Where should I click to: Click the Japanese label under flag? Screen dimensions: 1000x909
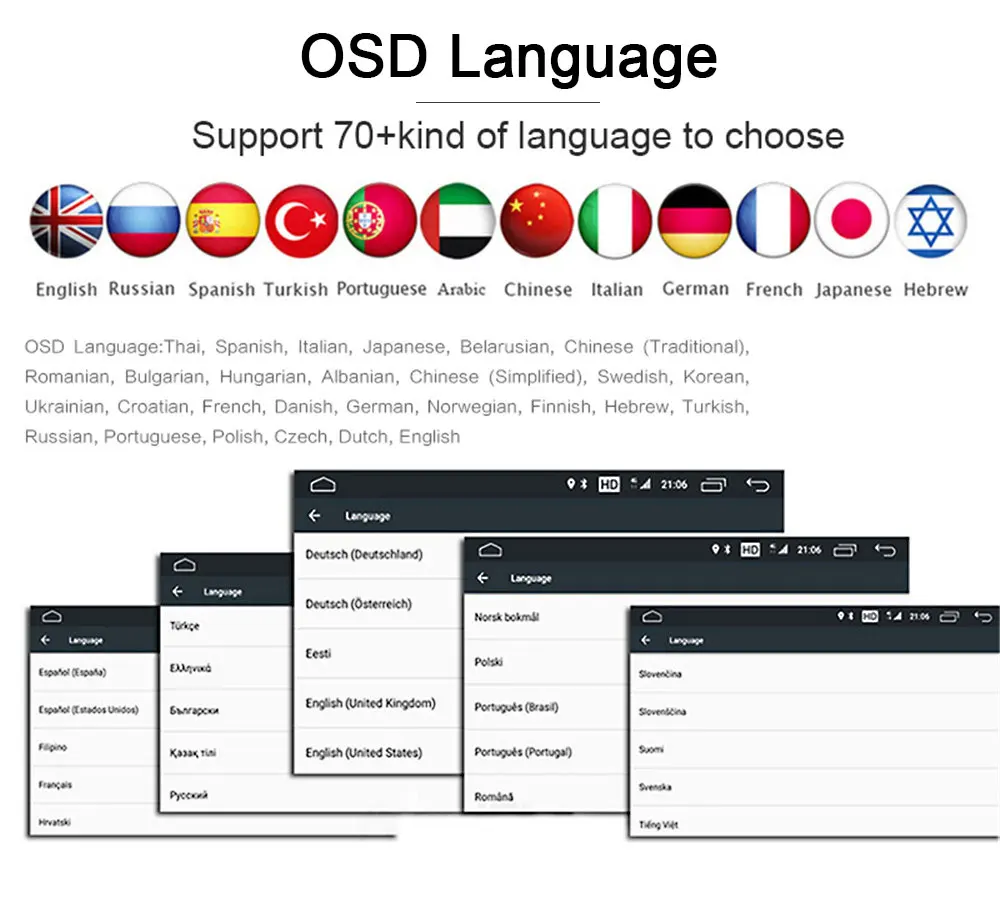[853, 290]
